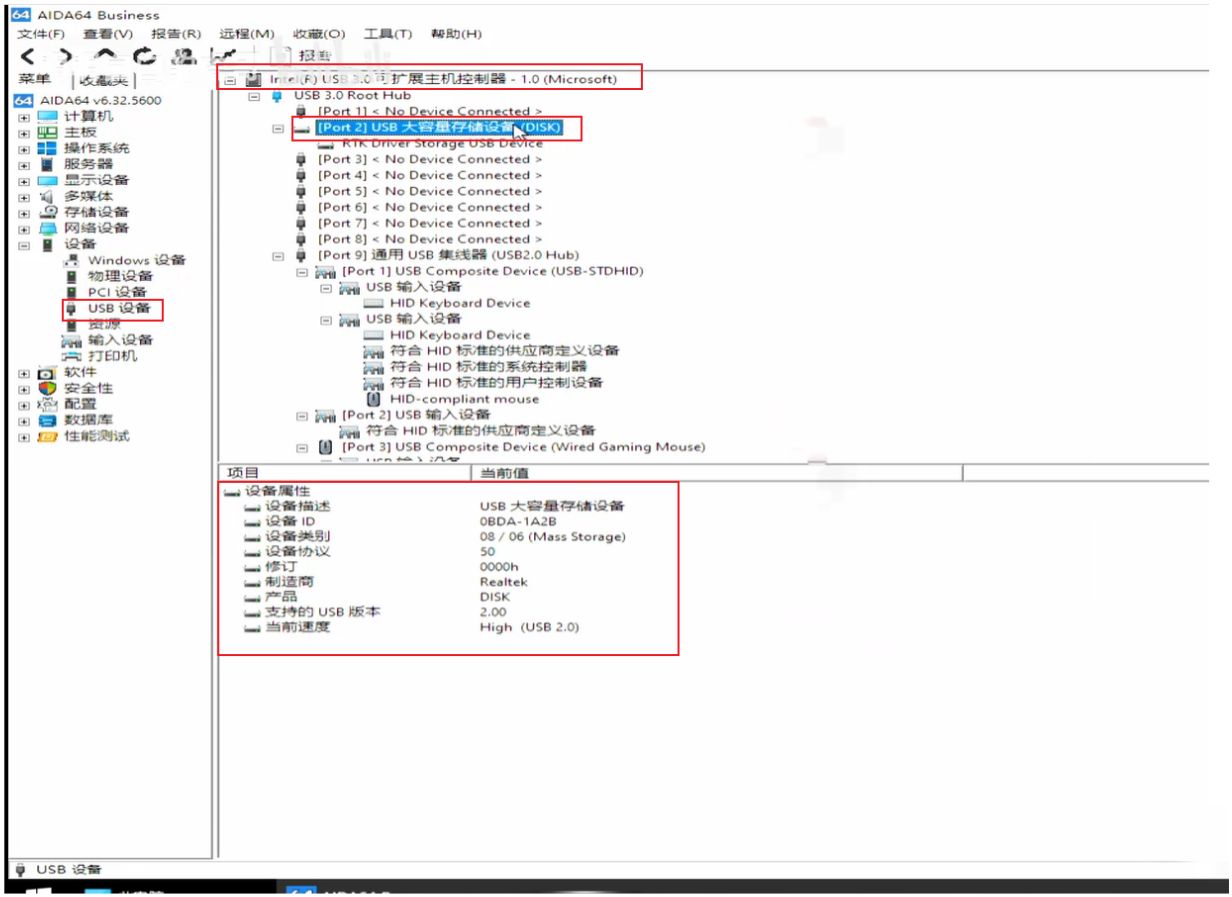Click the 显示设备 display icon in sidebar
Screen dimensions: 1232x897
(48, 180)
